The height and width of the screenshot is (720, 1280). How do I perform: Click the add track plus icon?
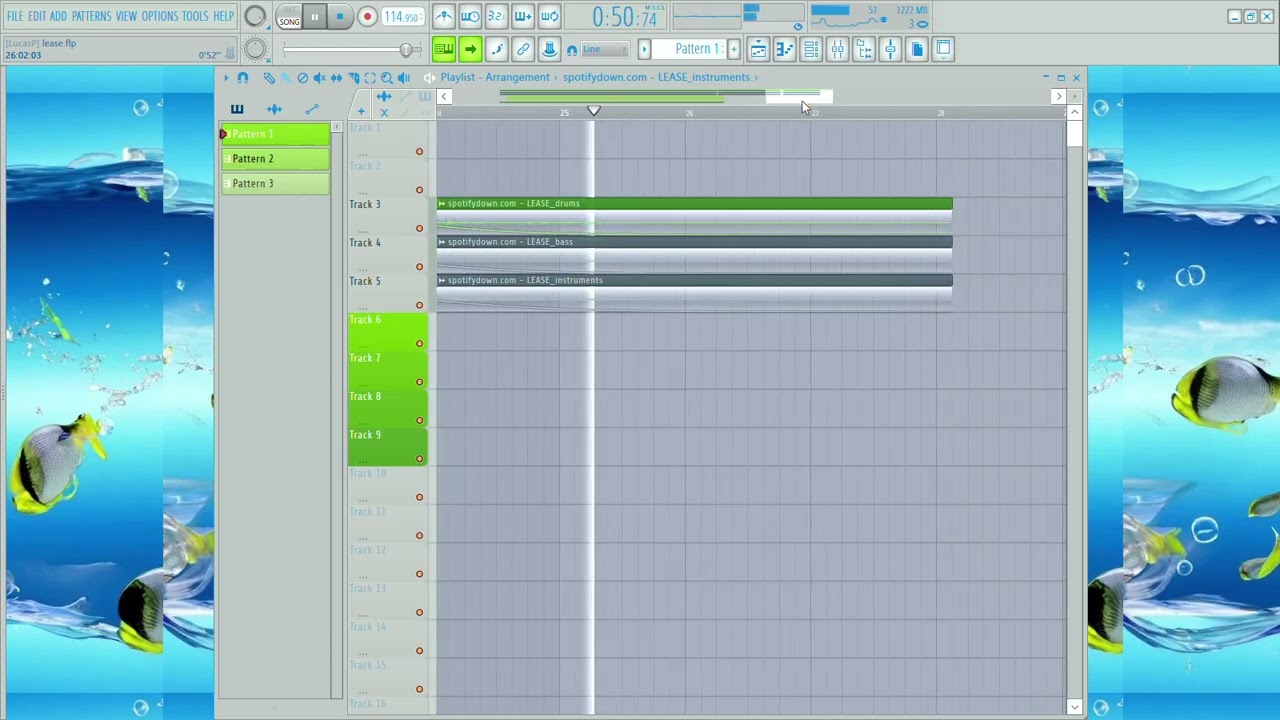tap(361, 111)
